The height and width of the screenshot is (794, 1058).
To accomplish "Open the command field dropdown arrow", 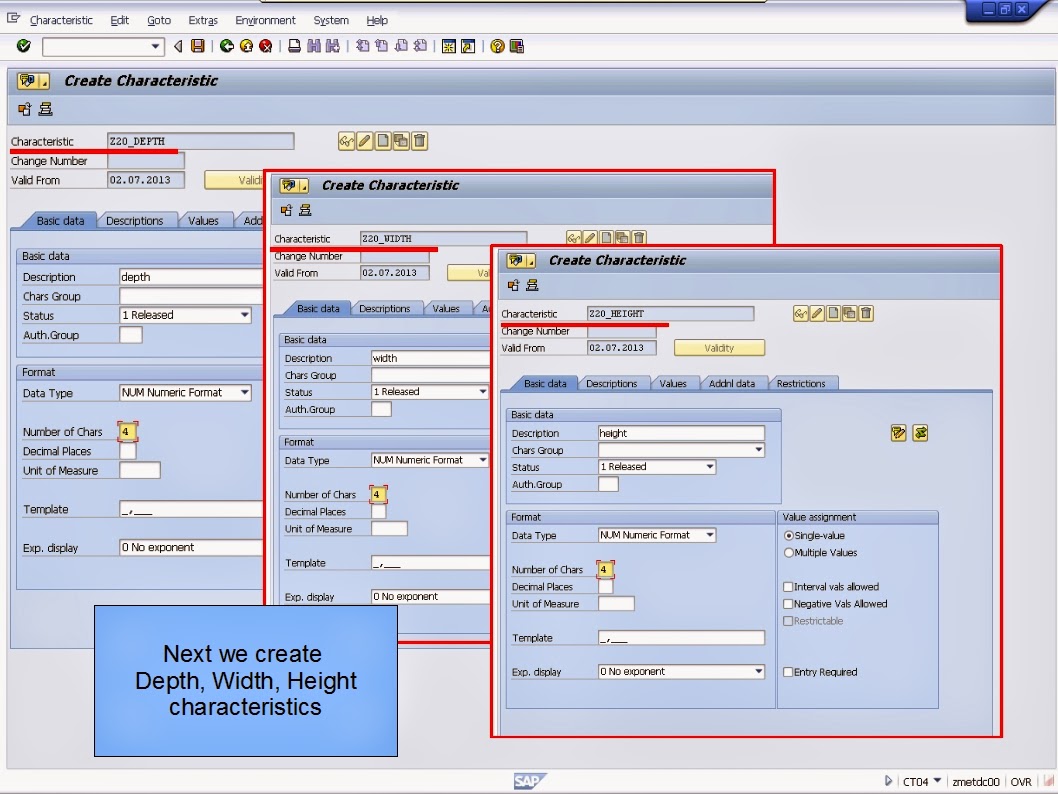I will pos(155,46).
